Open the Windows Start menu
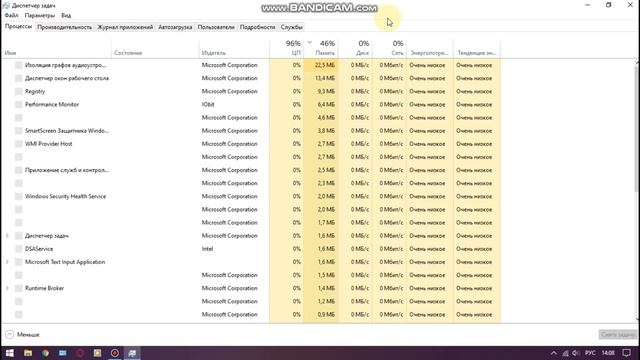Viewport: 640px width, 360px height. [9, 353]
